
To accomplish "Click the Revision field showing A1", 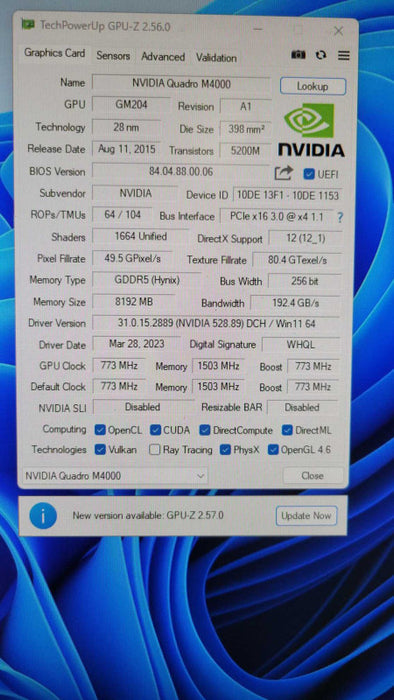I will point(246,107).
